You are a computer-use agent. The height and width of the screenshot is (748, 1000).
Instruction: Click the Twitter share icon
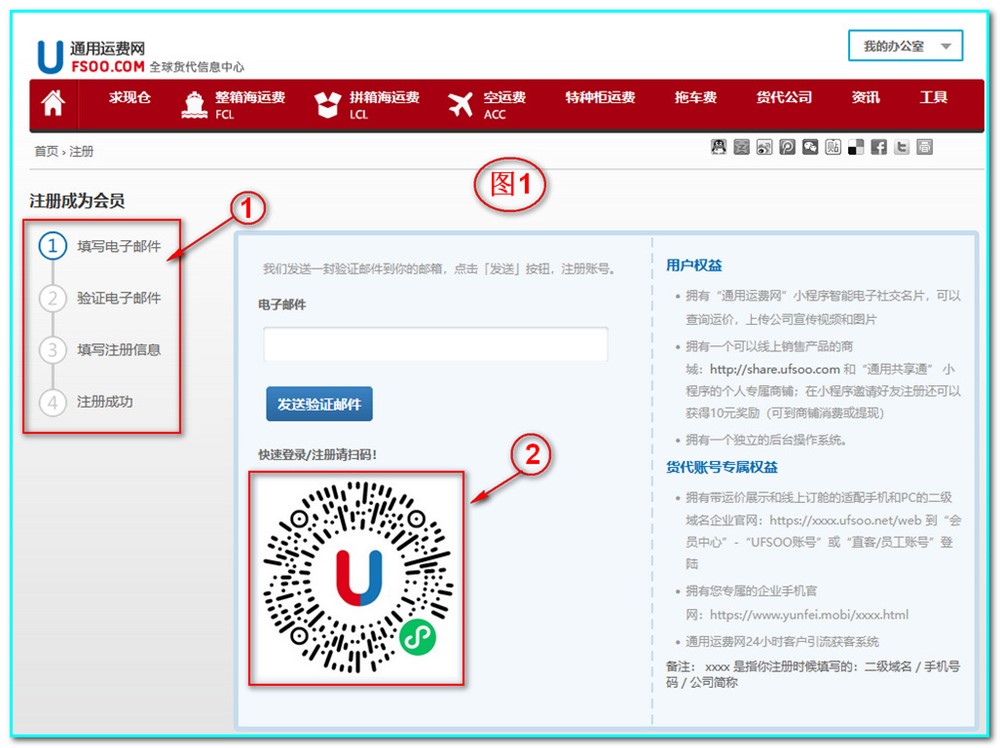click(x=902, y=147)
